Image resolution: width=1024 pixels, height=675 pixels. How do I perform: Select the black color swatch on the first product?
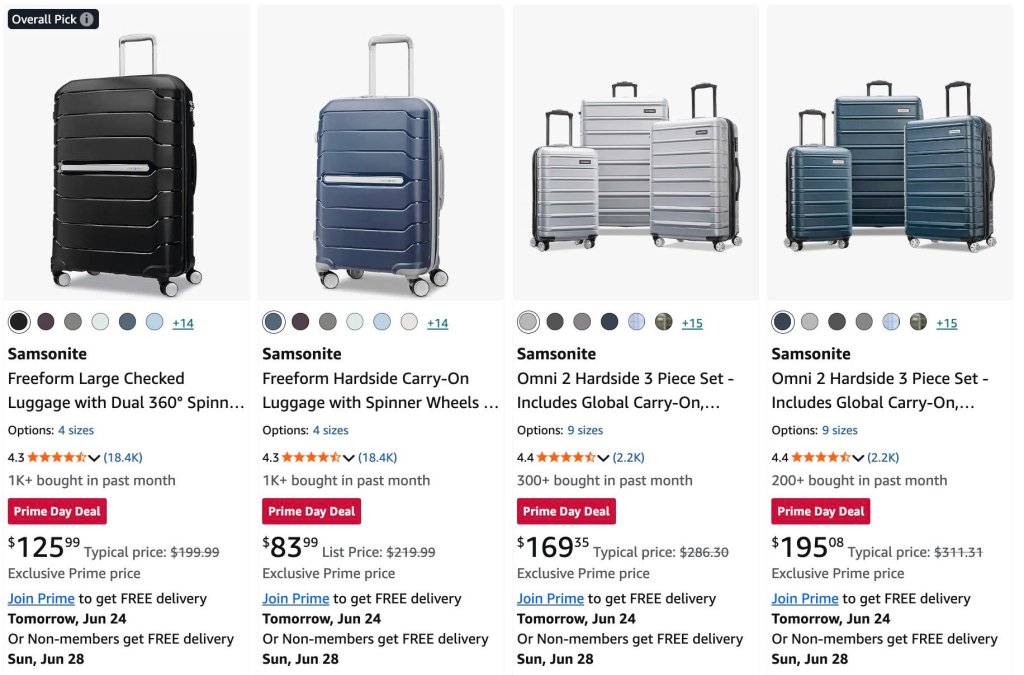pos(19,321)
